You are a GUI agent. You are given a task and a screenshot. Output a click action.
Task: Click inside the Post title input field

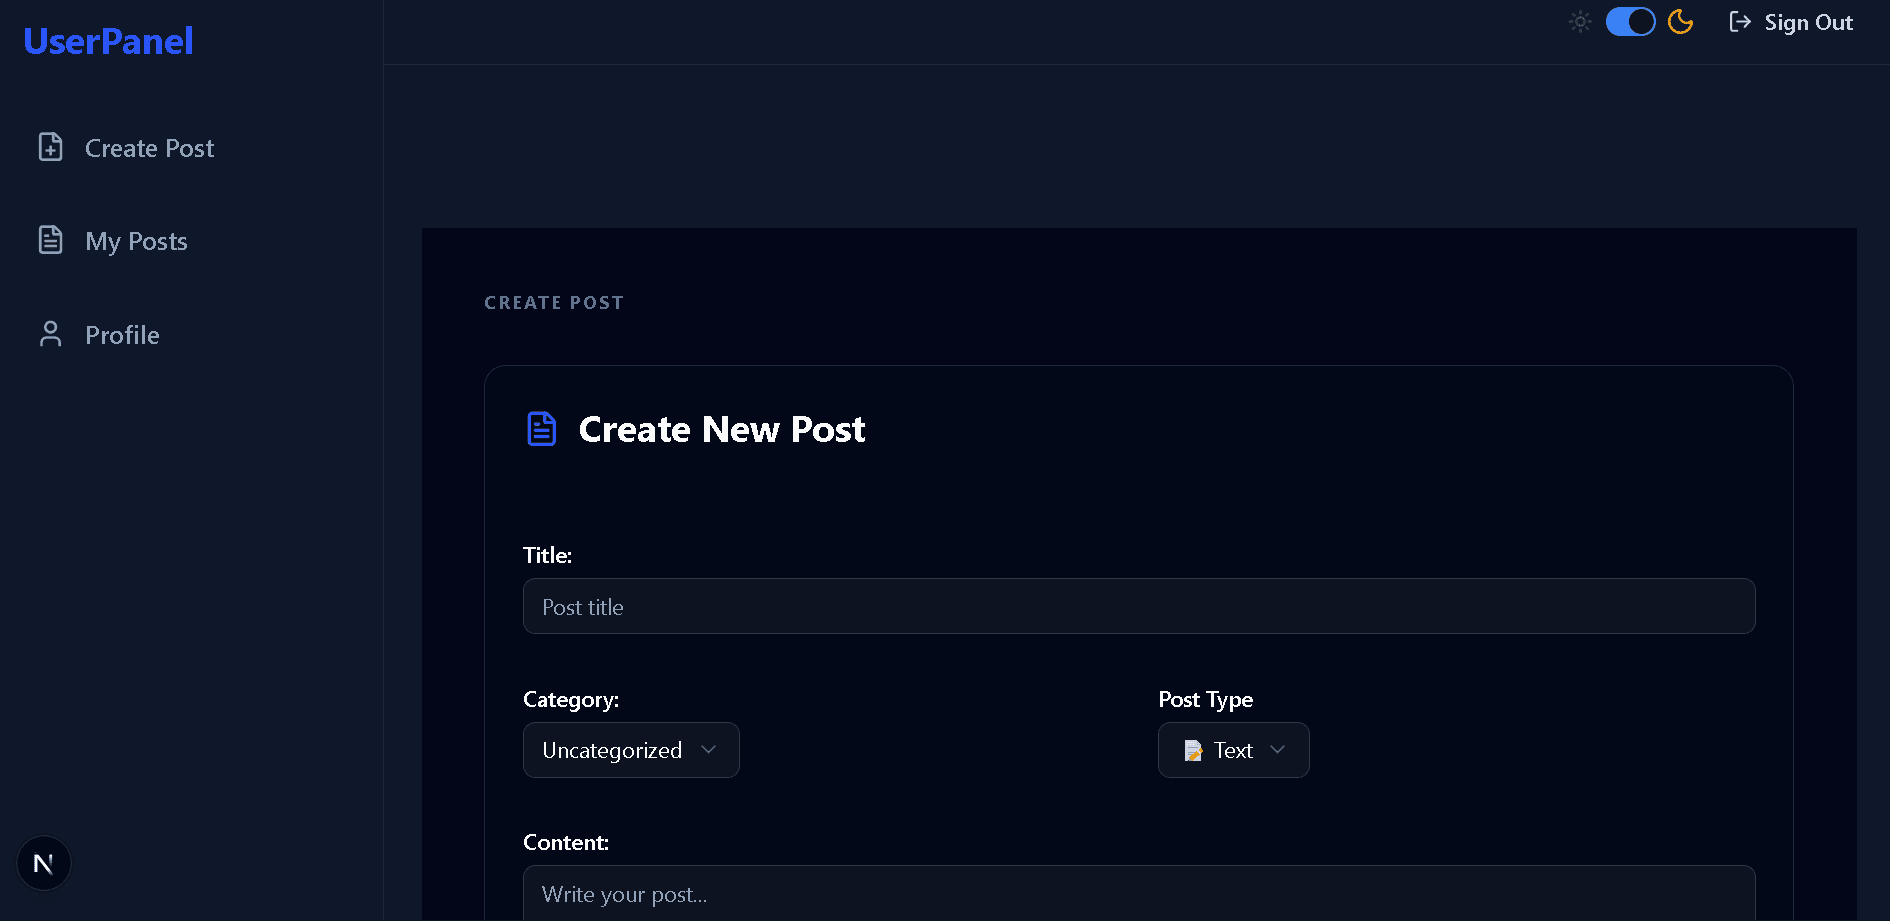[x=1138, y=606]
